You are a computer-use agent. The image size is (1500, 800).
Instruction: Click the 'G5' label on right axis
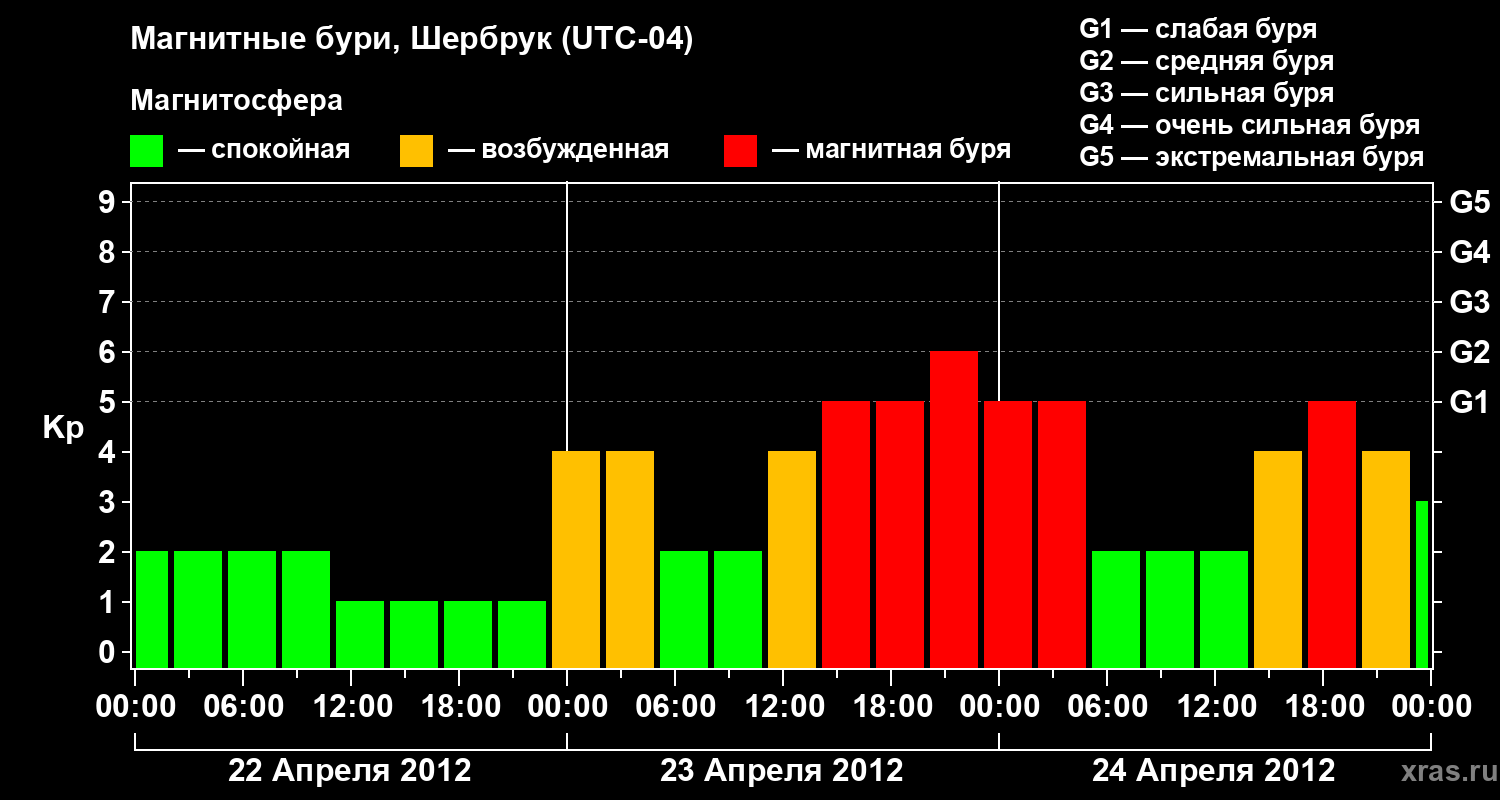point(1469,202)
